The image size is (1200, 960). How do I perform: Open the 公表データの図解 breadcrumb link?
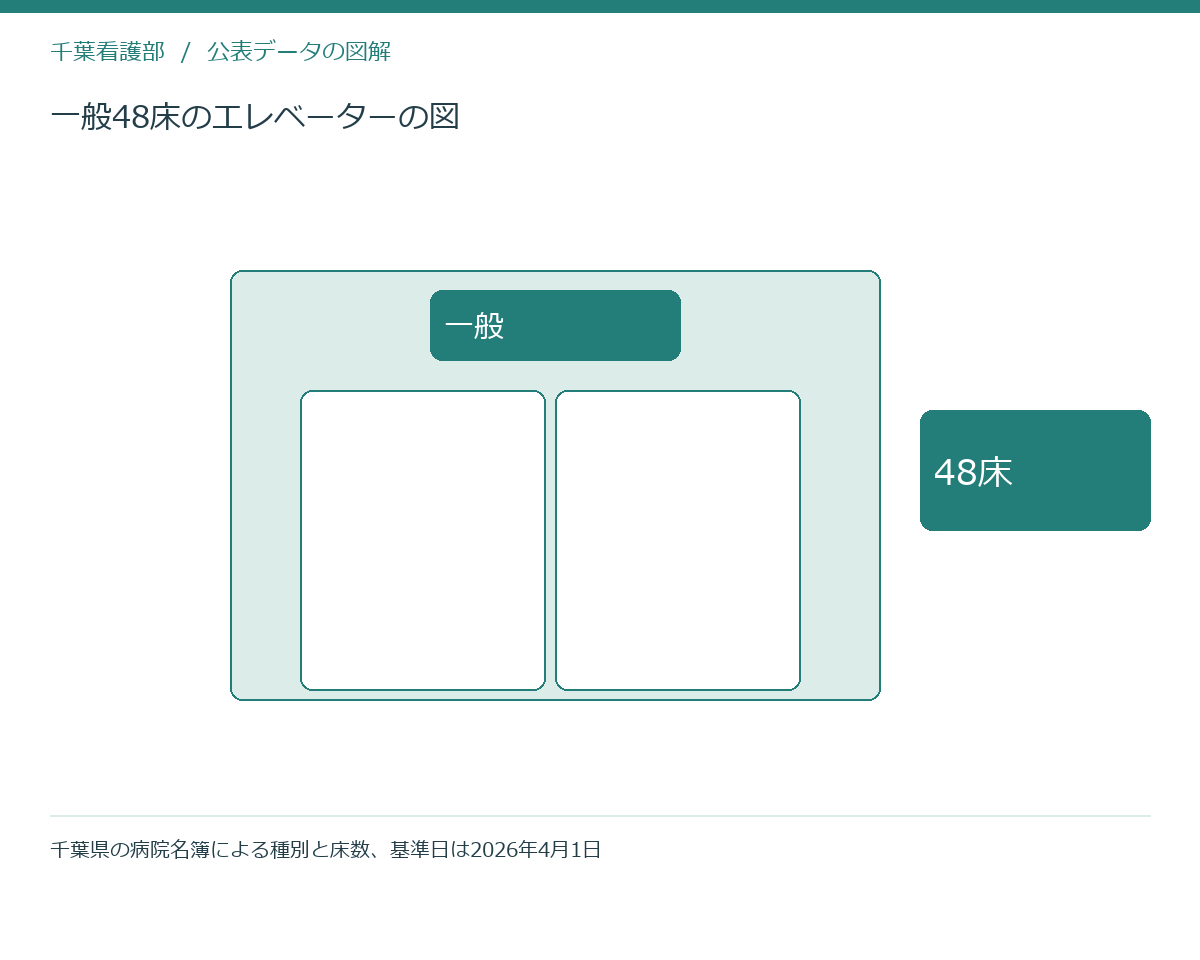[x=299, y=51]
